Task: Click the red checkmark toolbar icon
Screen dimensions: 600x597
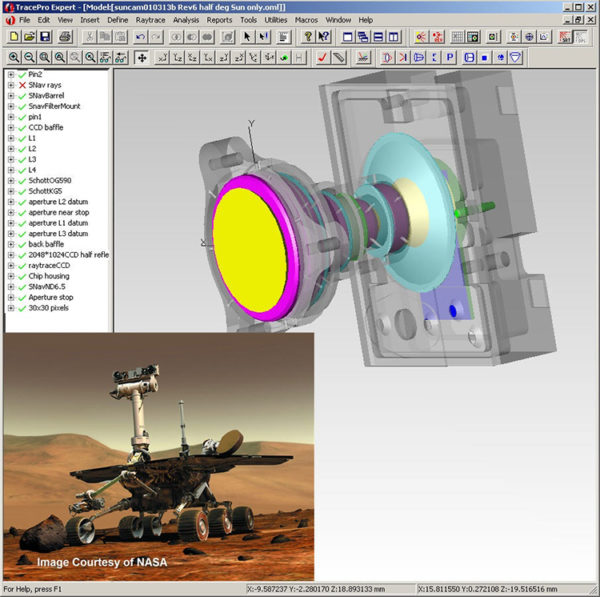Action: coord(322,57)
